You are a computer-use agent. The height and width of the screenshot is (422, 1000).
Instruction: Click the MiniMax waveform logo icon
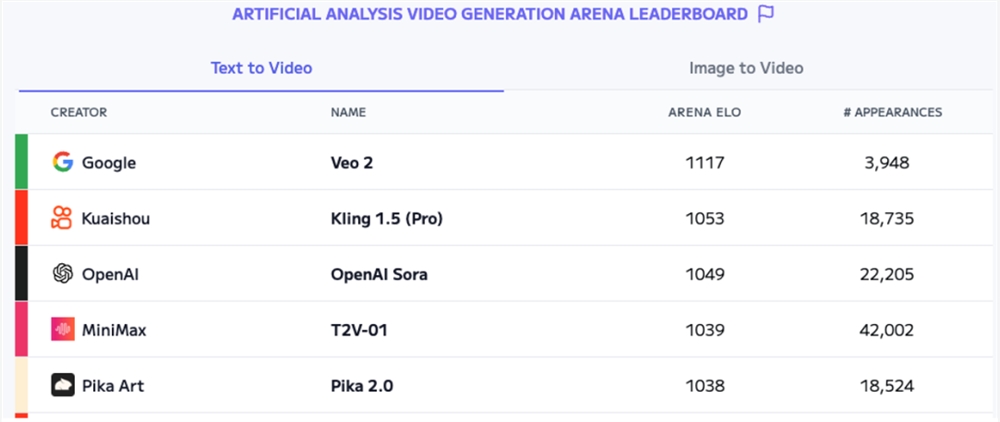63,329
